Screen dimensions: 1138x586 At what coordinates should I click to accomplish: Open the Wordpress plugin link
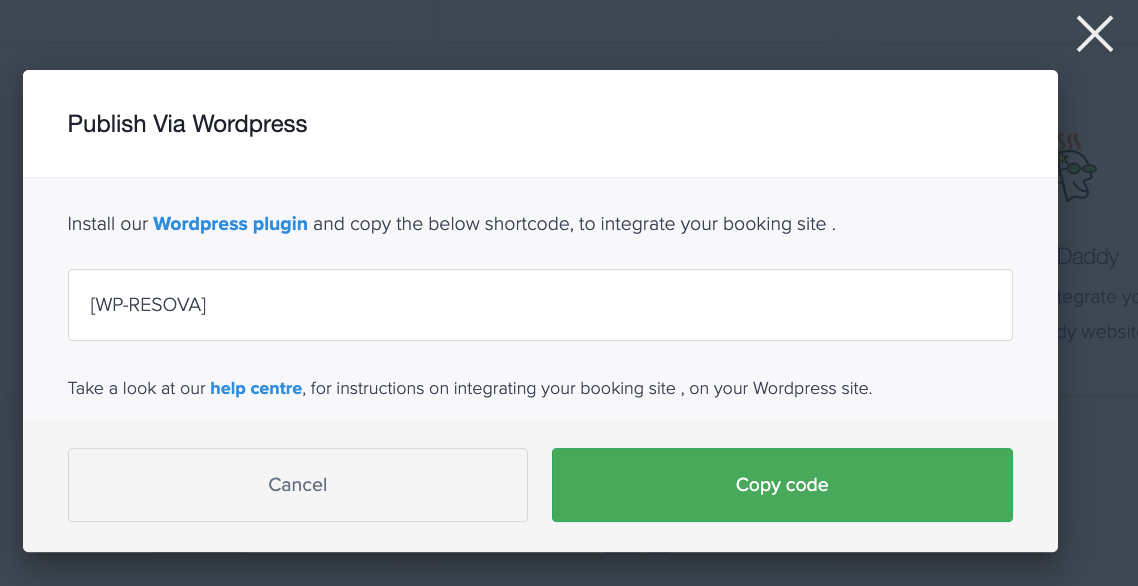[x=230, y=223]
